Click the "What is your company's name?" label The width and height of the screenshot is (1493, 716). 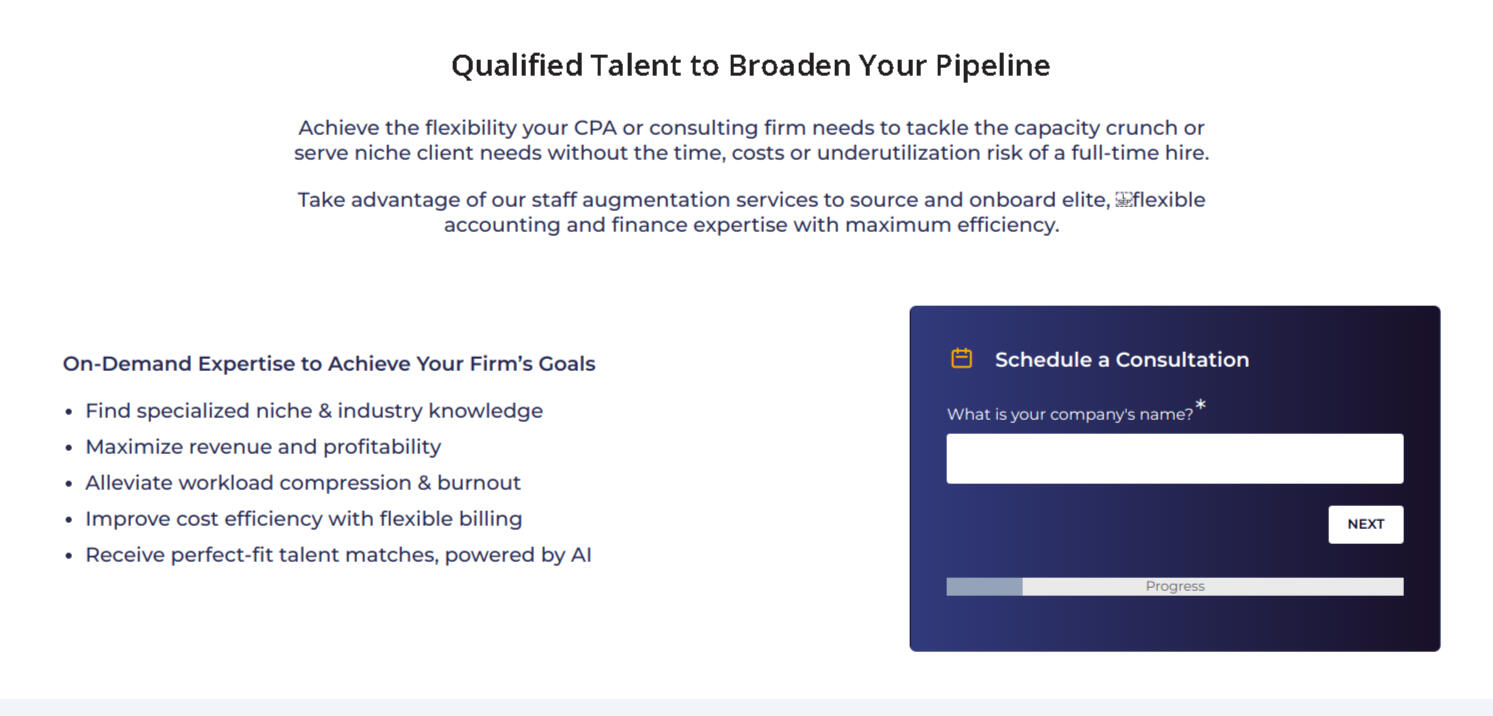click(1069, 415)
